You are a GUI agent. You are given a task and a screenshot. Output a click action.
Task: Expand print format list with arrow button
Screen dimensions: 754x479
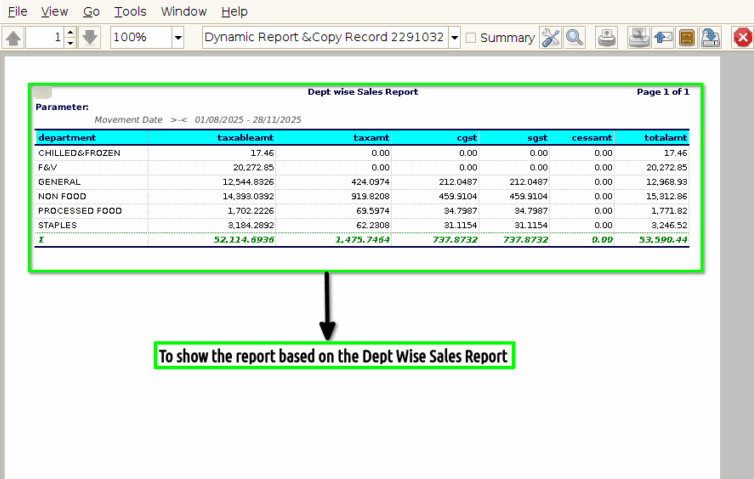454,37
